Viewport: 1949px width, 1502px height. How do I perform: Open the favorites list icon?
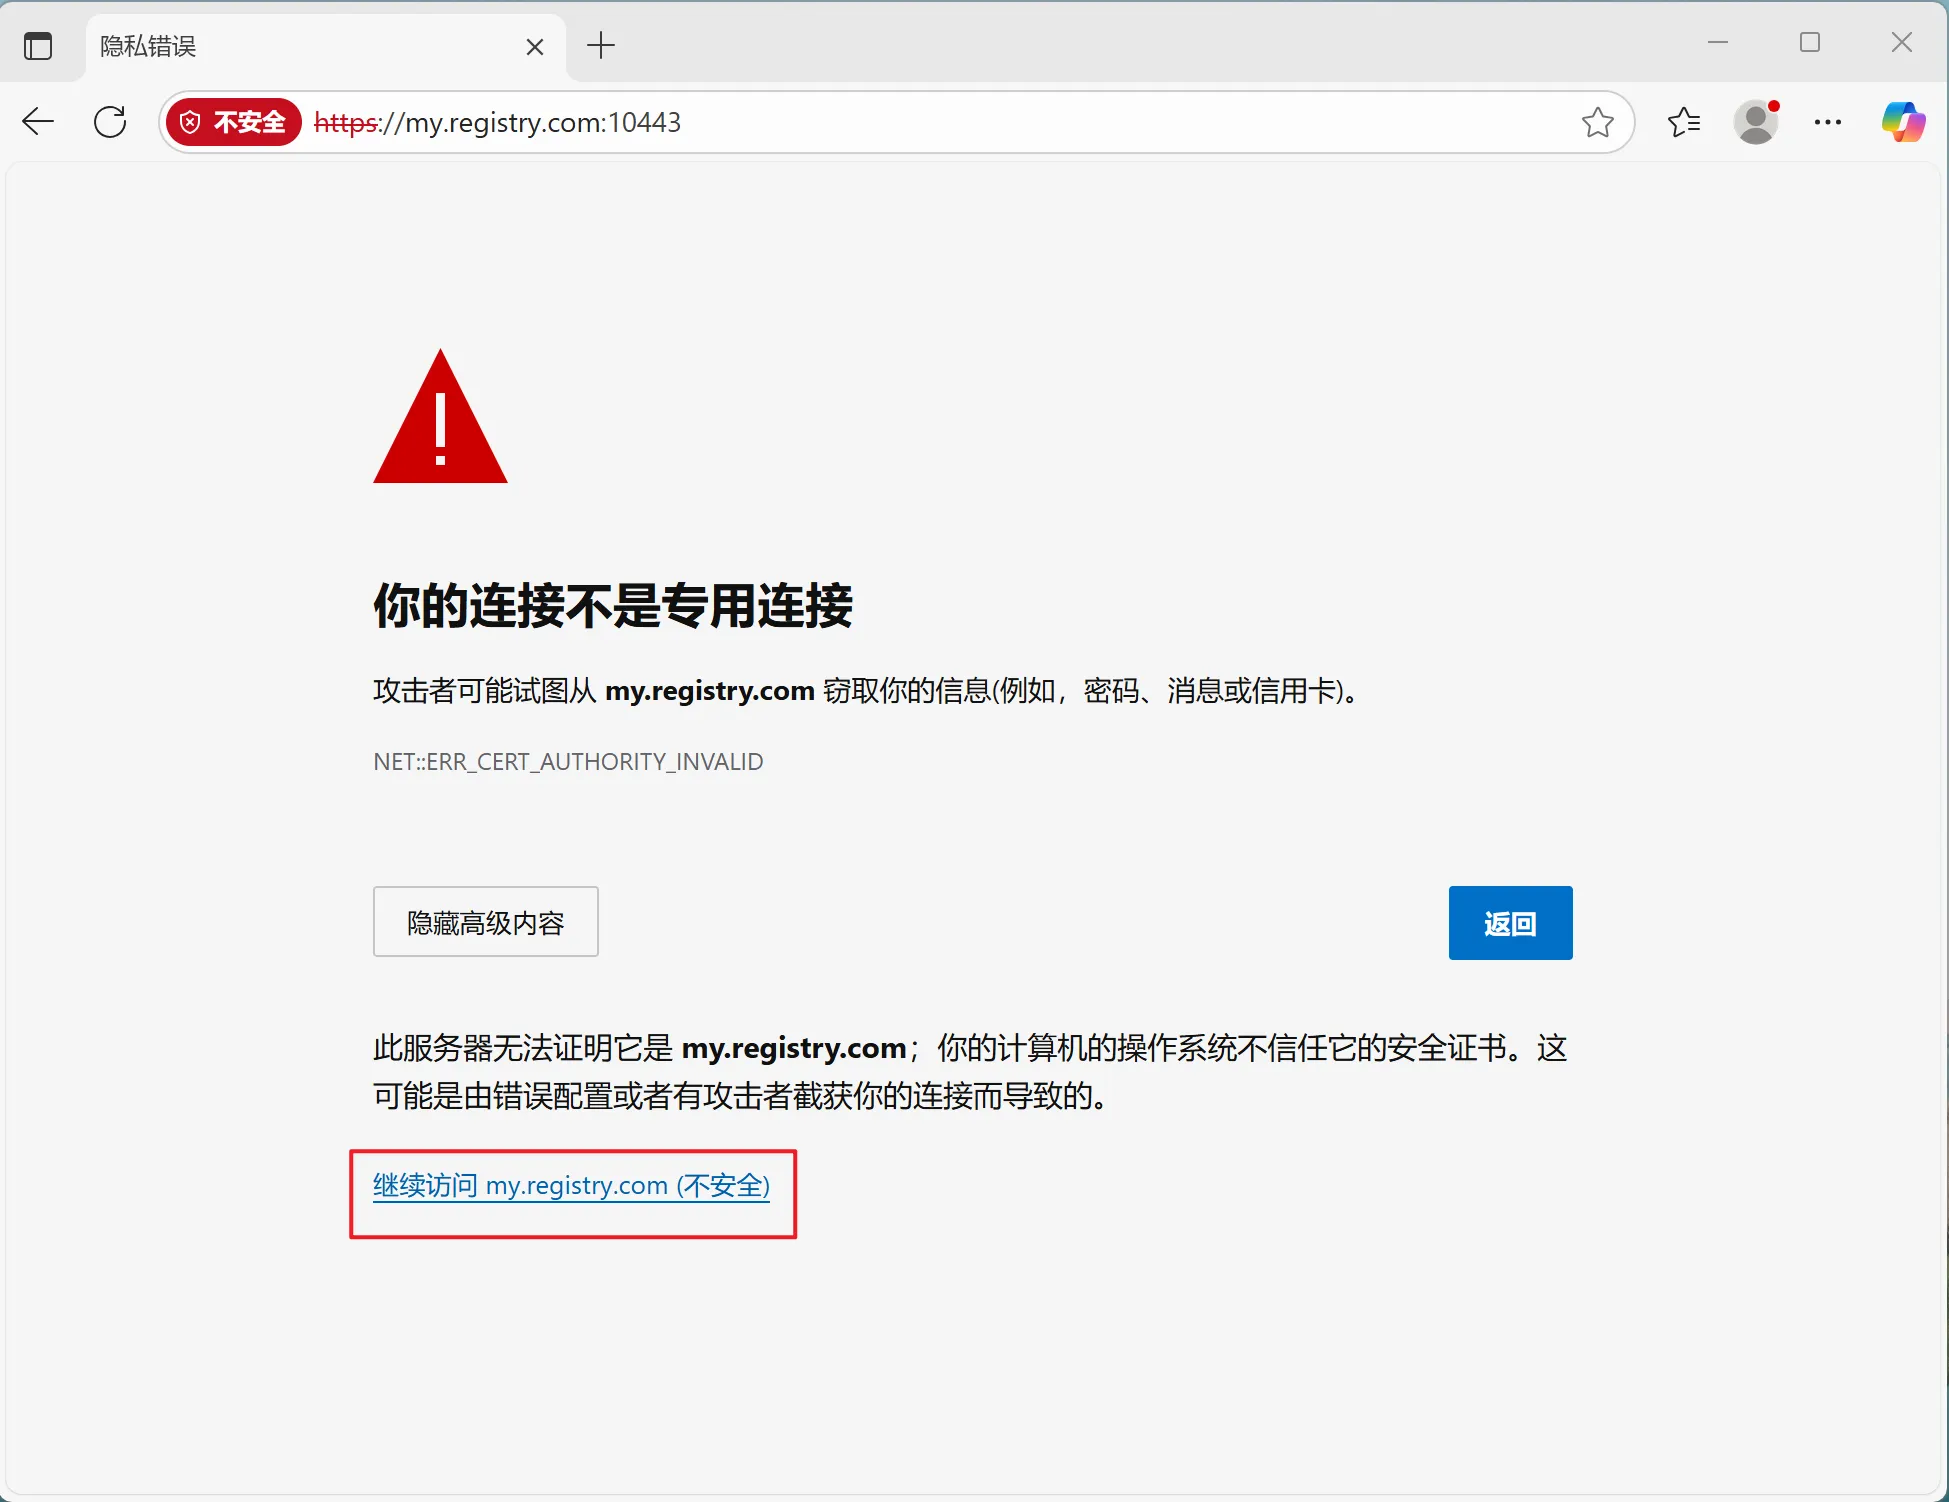point(1684,122)
